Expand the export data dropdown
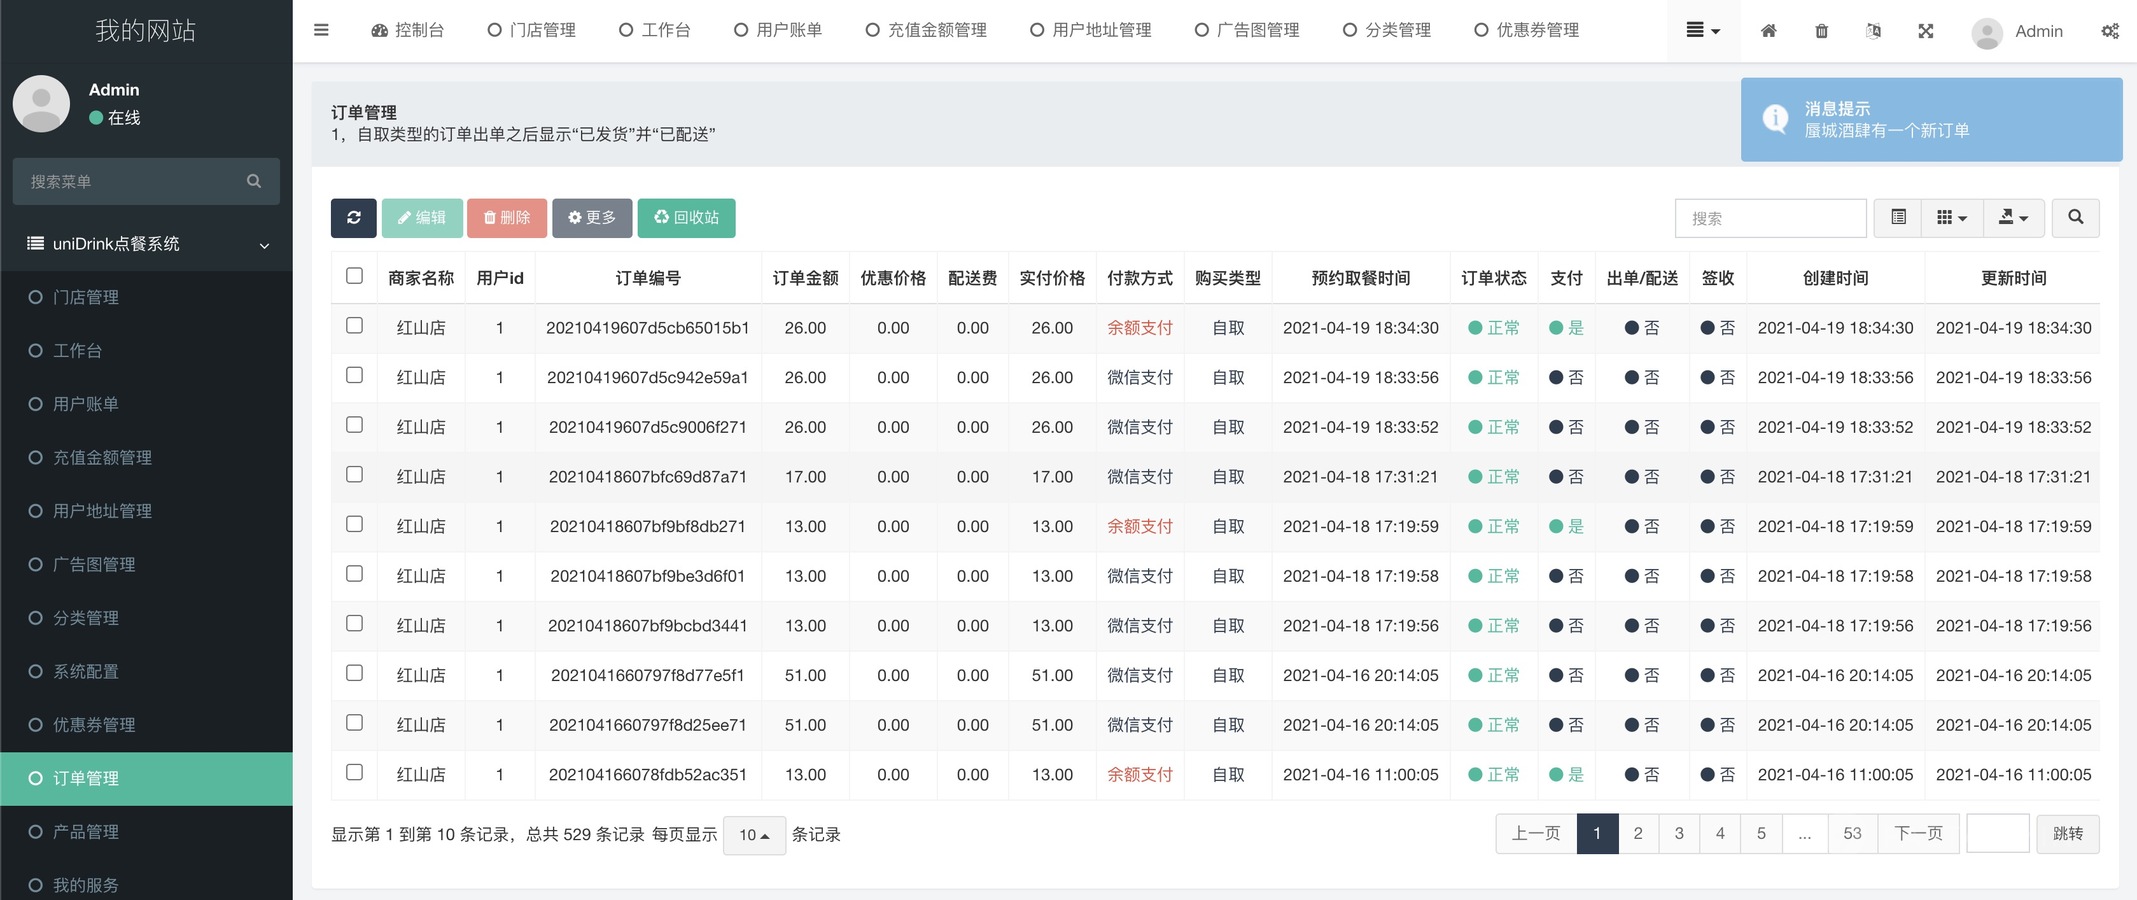The image size is (2137, 900). tap(2012, 218)
